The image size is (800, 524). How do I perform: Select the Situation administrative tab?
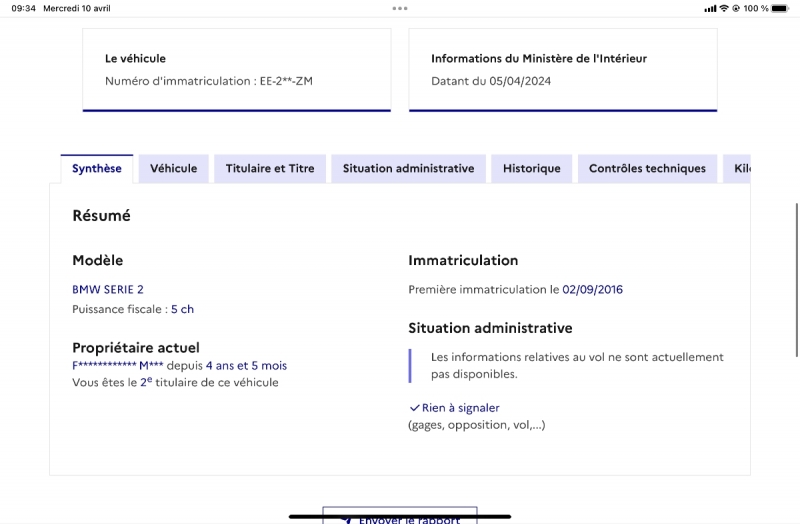tap(408, 168)
